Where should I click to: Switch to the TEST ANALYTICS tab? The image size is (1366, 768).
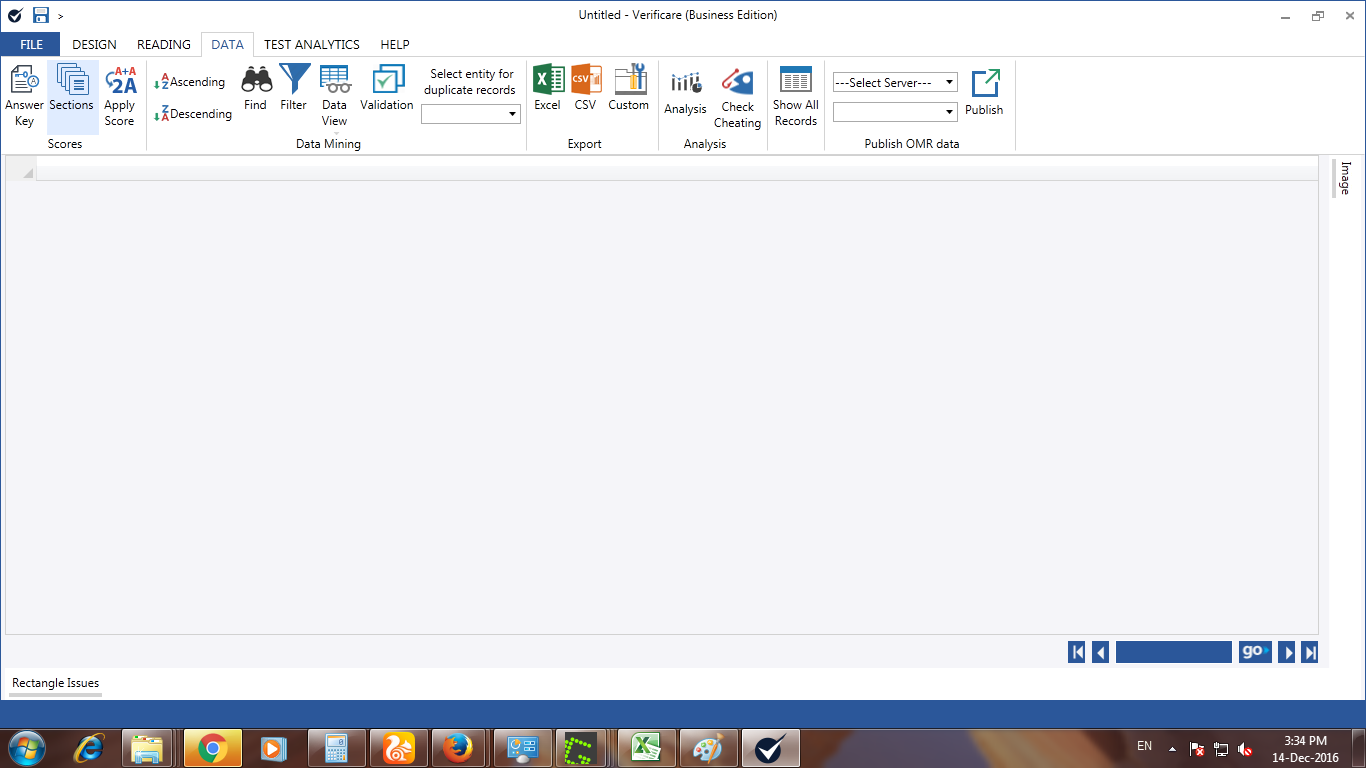[x=311, y=45]
